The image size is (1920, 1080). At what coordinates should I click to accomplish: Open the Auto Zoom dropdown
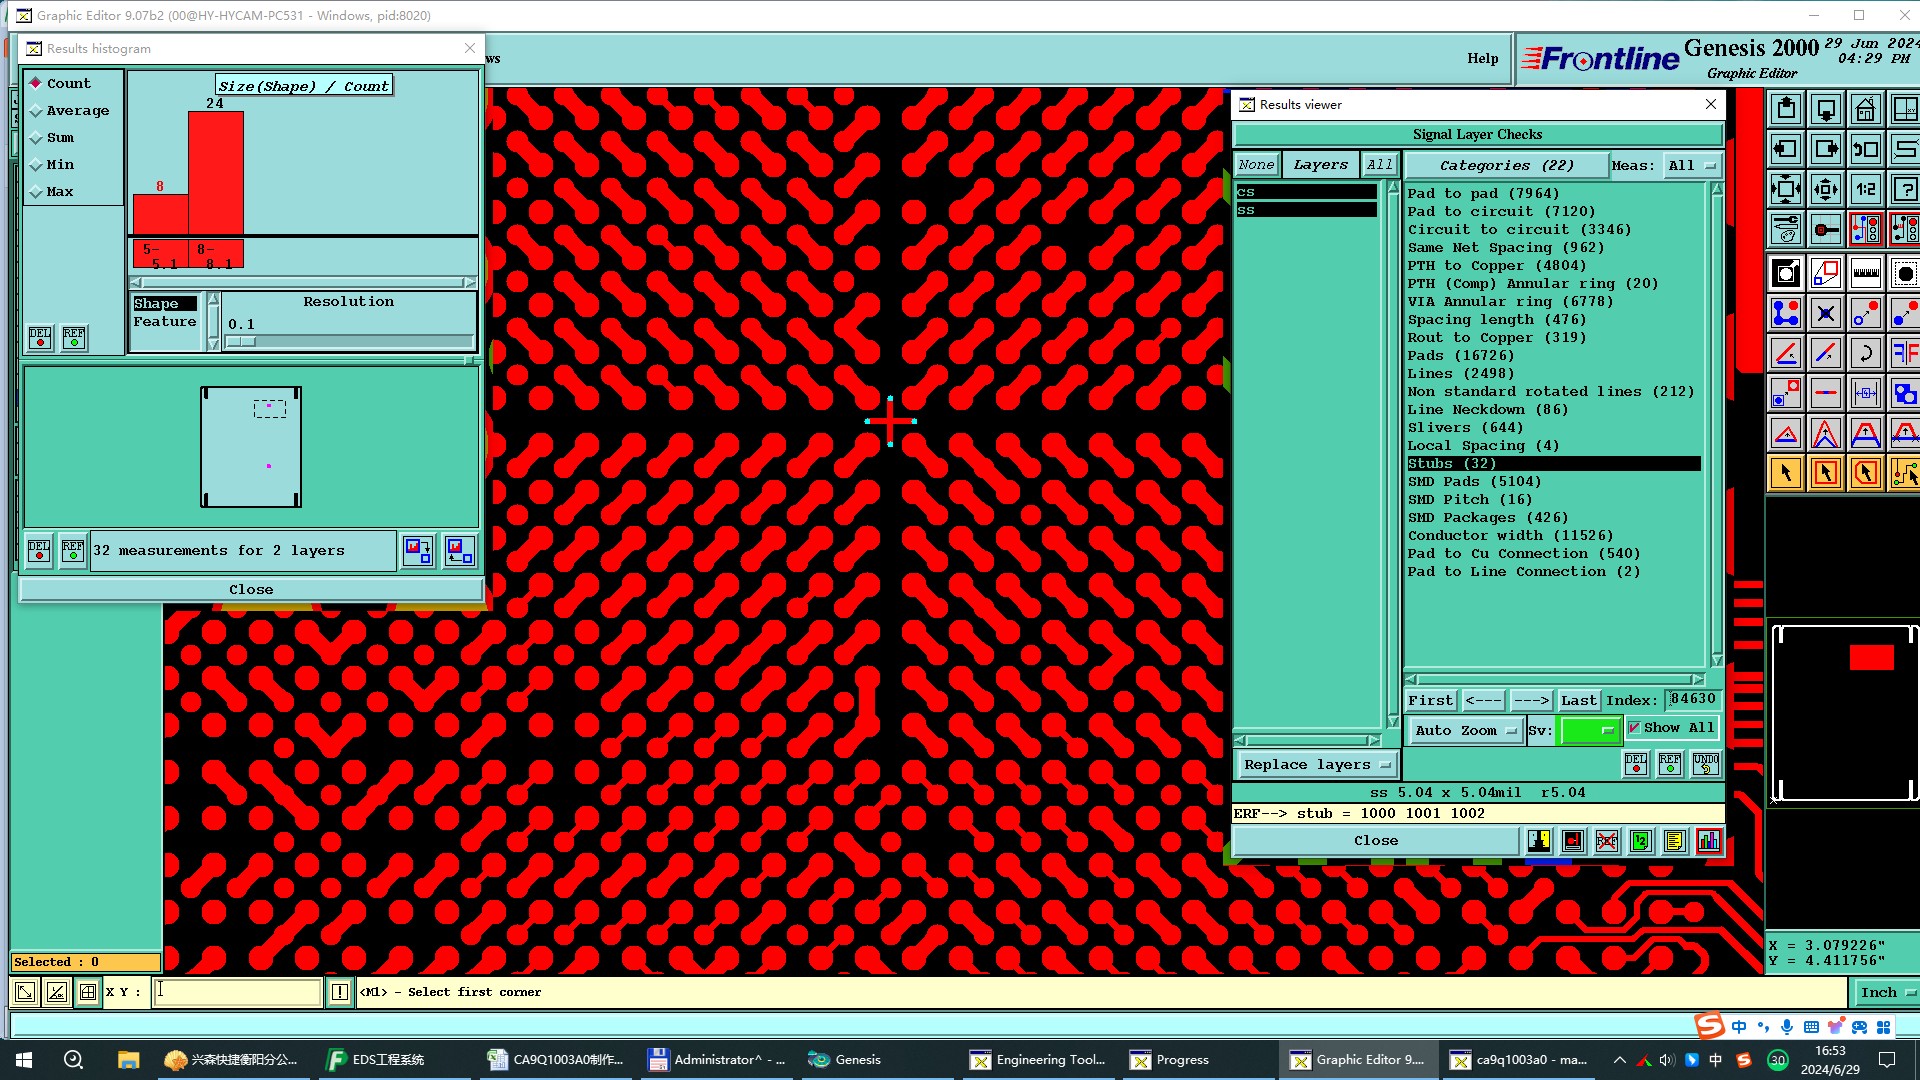tap(1465, 731)
